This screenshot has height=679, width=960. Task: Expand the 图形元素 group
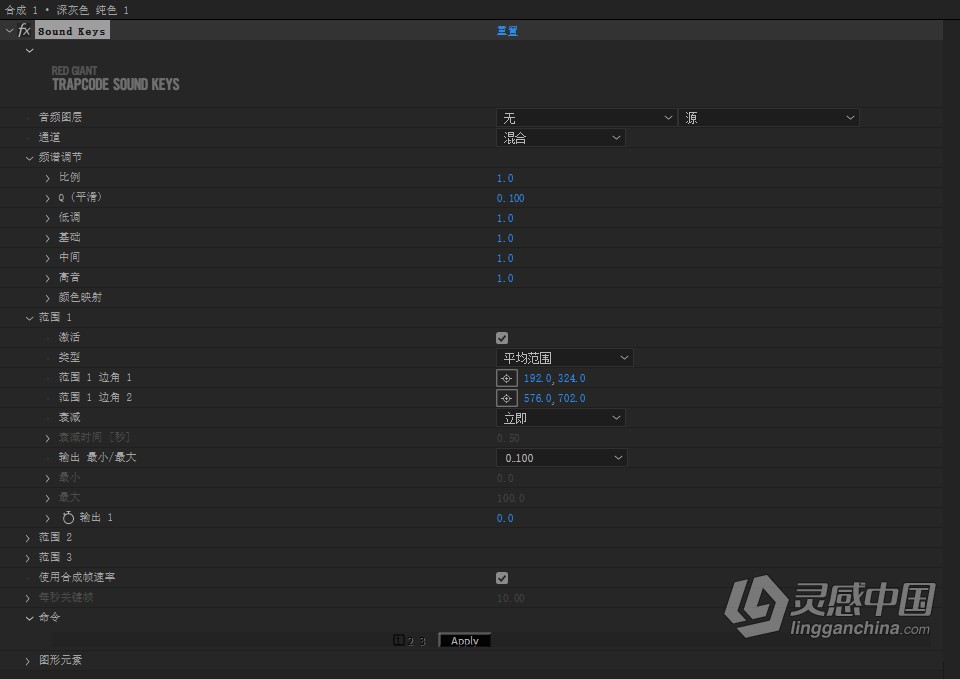click(28, 661)
